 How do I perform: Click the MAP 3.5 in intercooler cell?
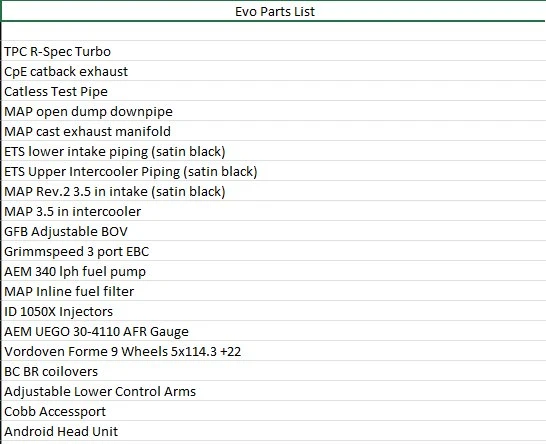click(x=274, y=211)
